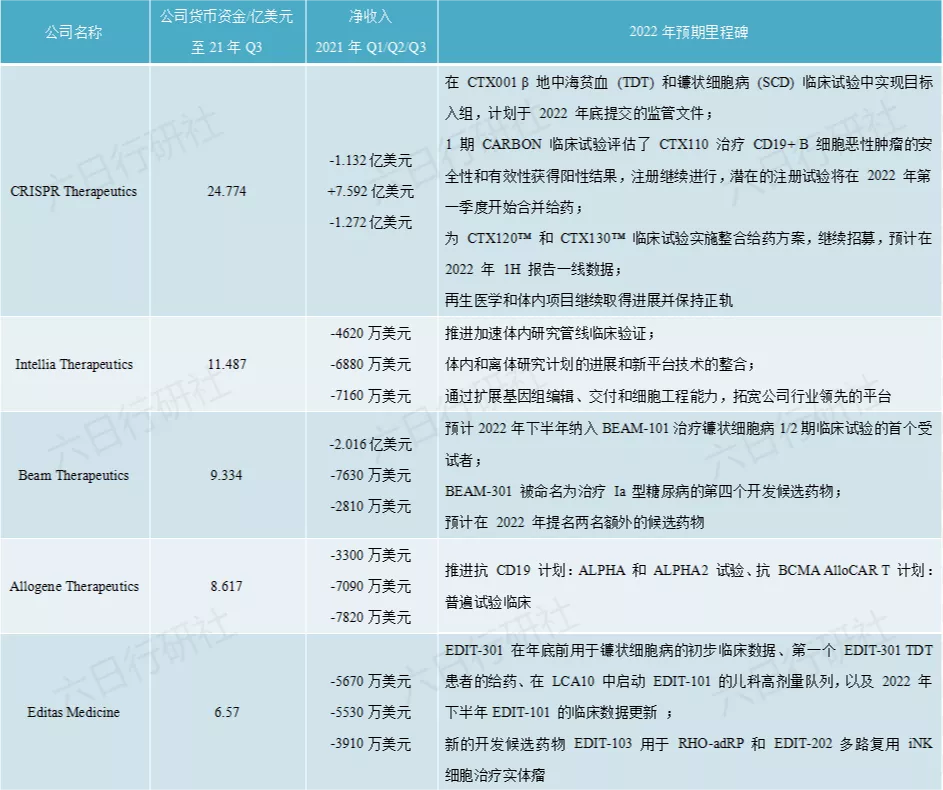This screenshot has width=943, height=790.
Task: Select the cash value 9.334
Action: (x=226, y=475)
